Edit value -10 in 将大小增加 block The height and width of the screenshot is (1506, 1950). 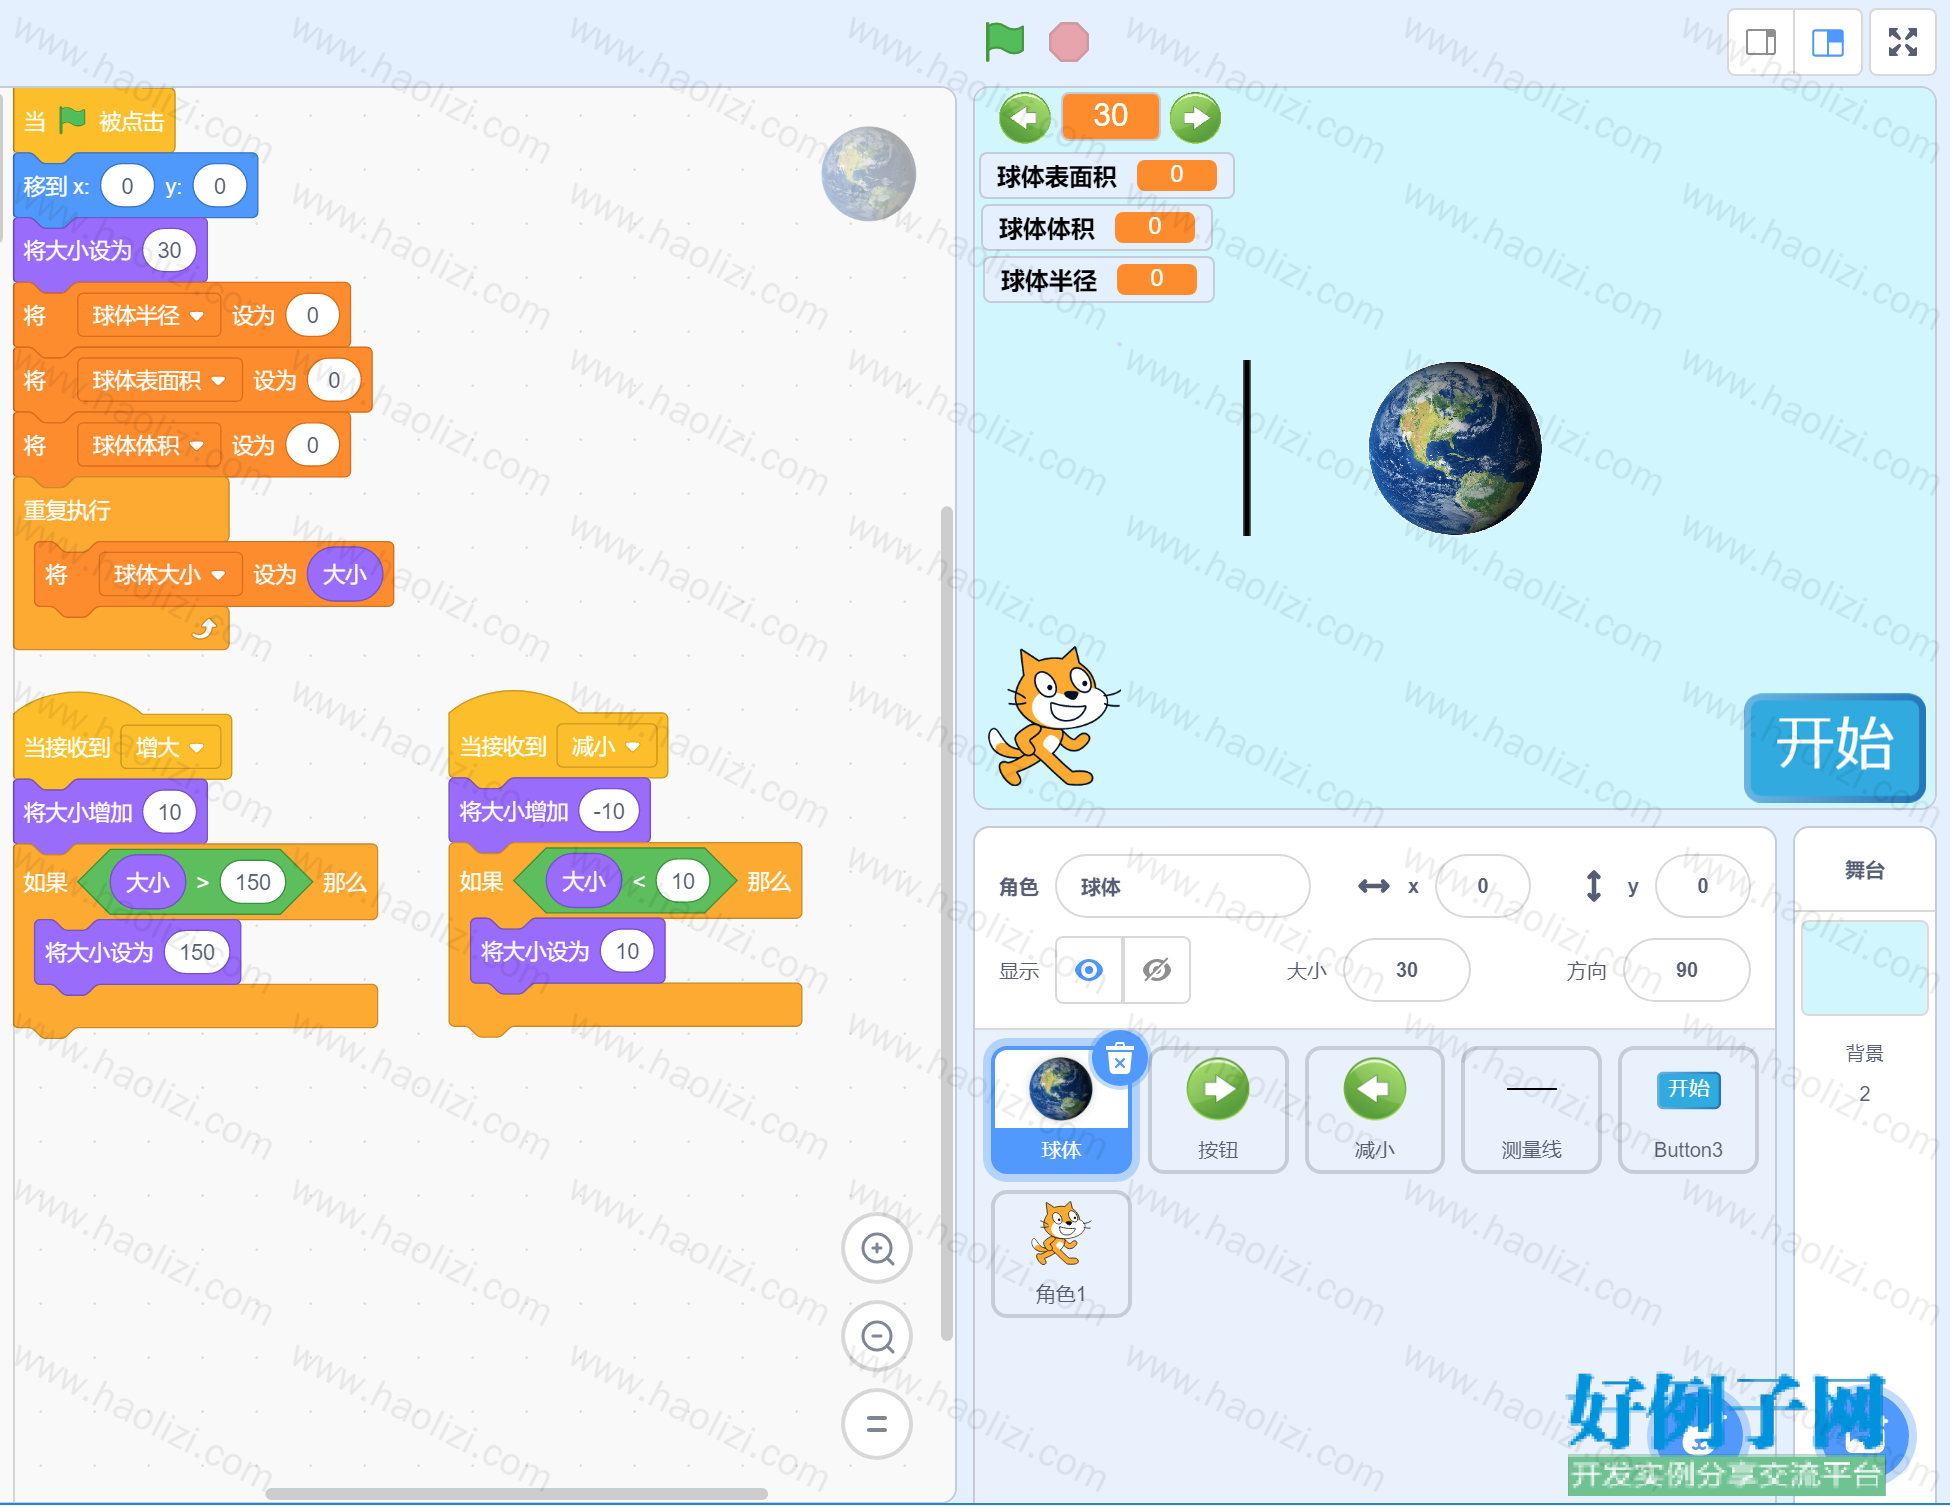609,811
